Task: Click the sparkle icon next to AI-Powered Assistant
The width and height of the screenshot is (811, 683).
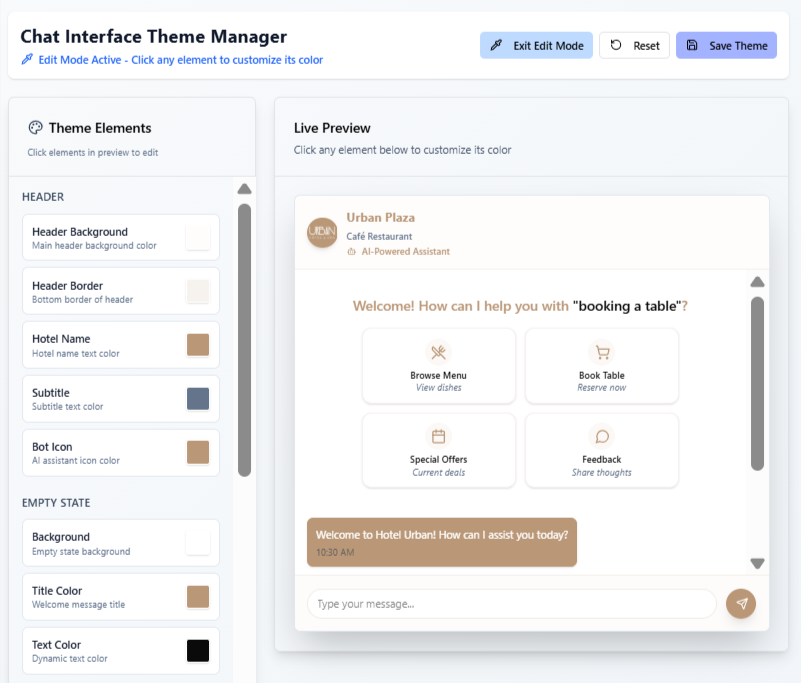Action: [x=351, y=253]
